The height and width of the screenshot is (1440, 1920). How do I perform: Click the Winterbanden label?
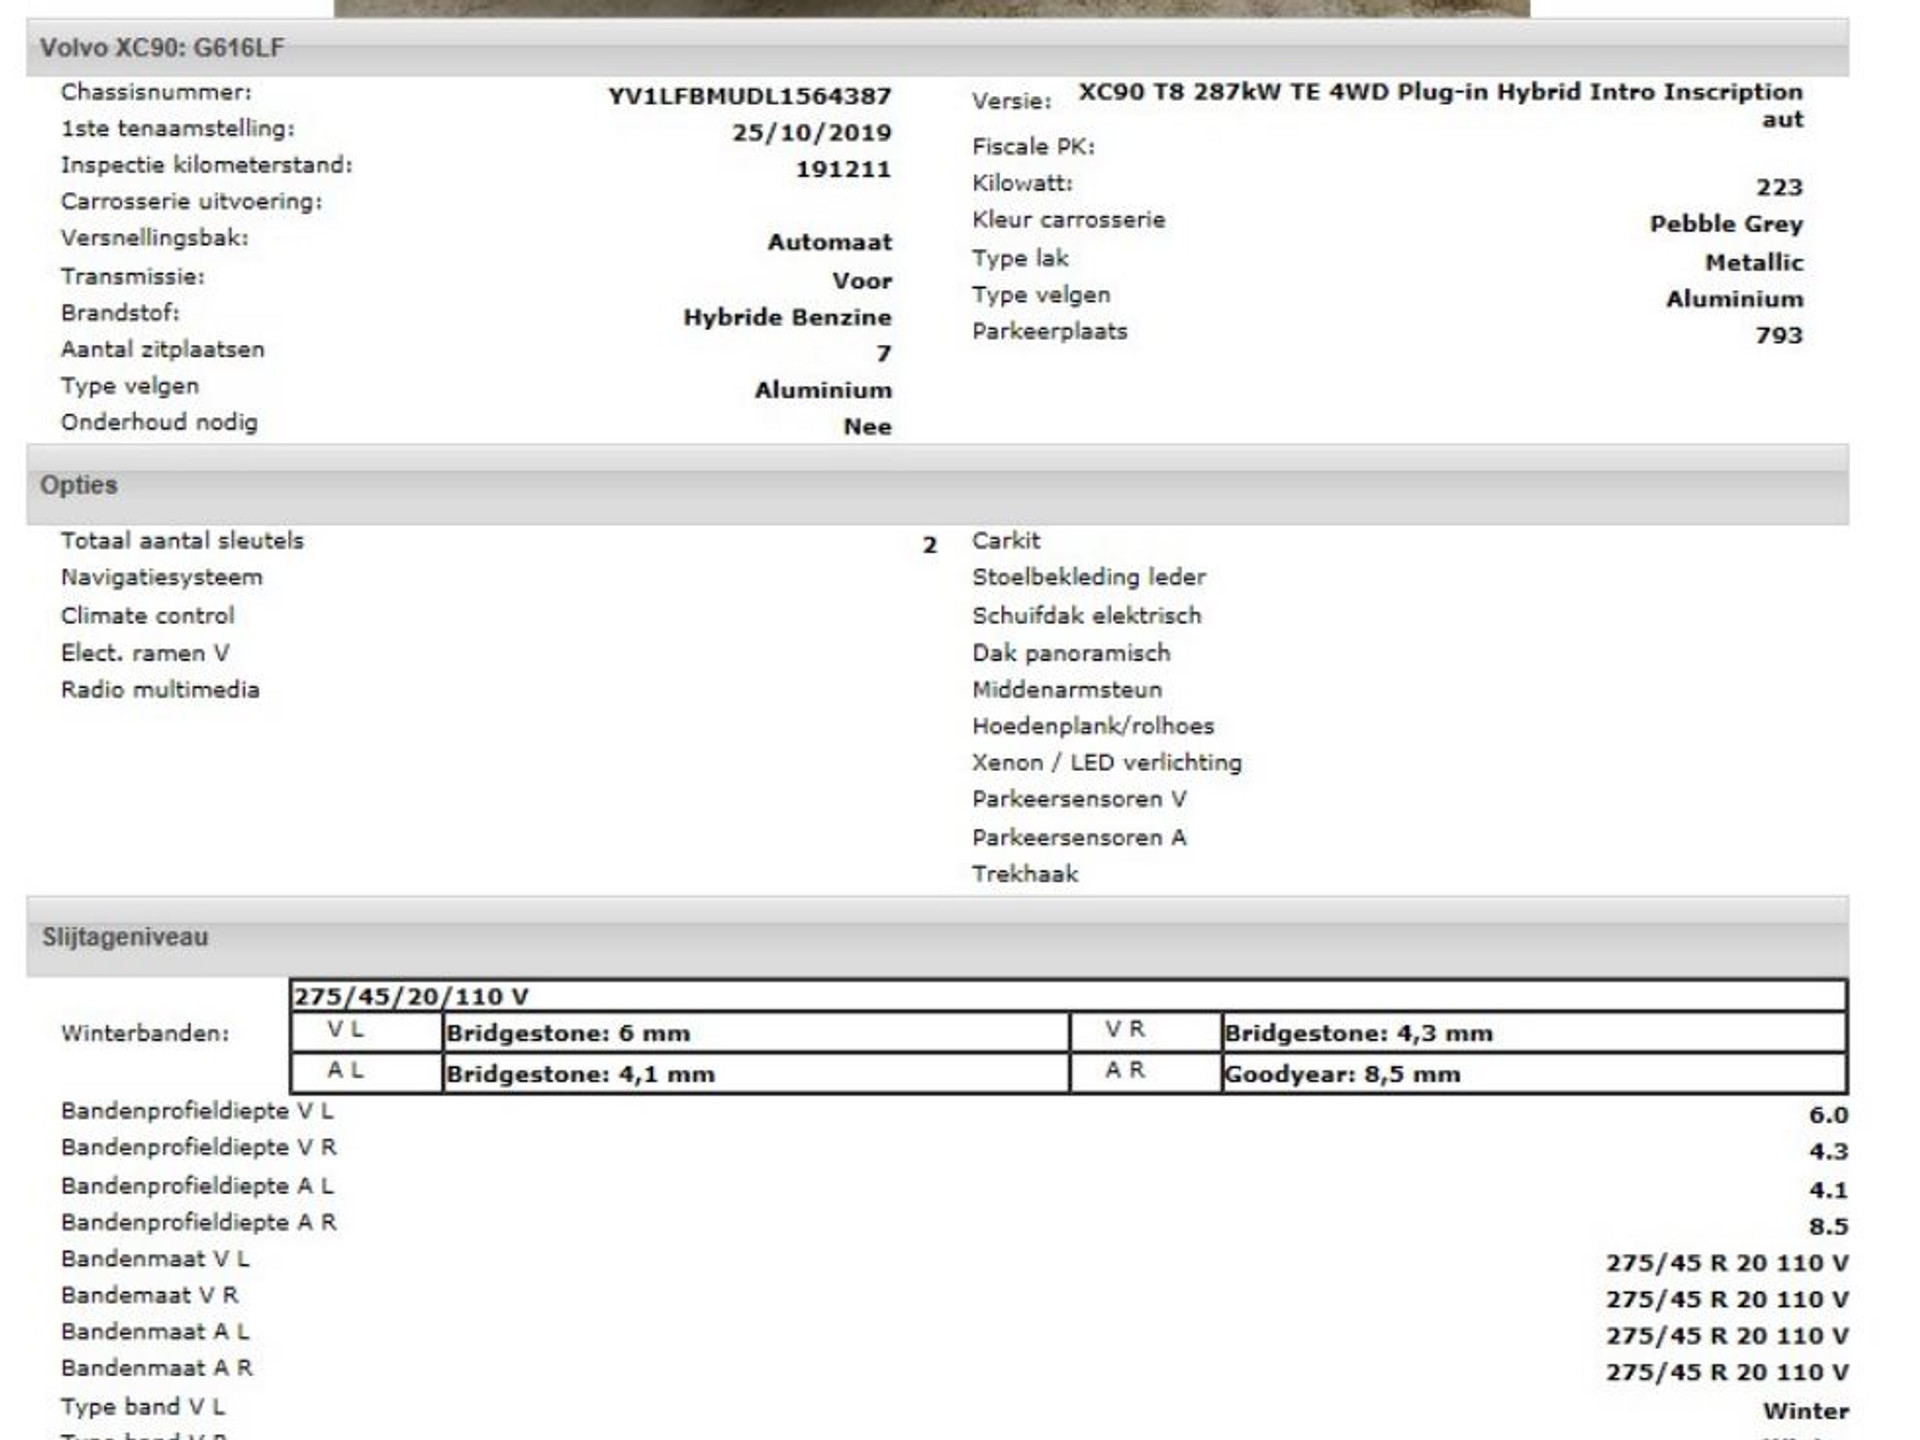click(x=145, y=1034)
